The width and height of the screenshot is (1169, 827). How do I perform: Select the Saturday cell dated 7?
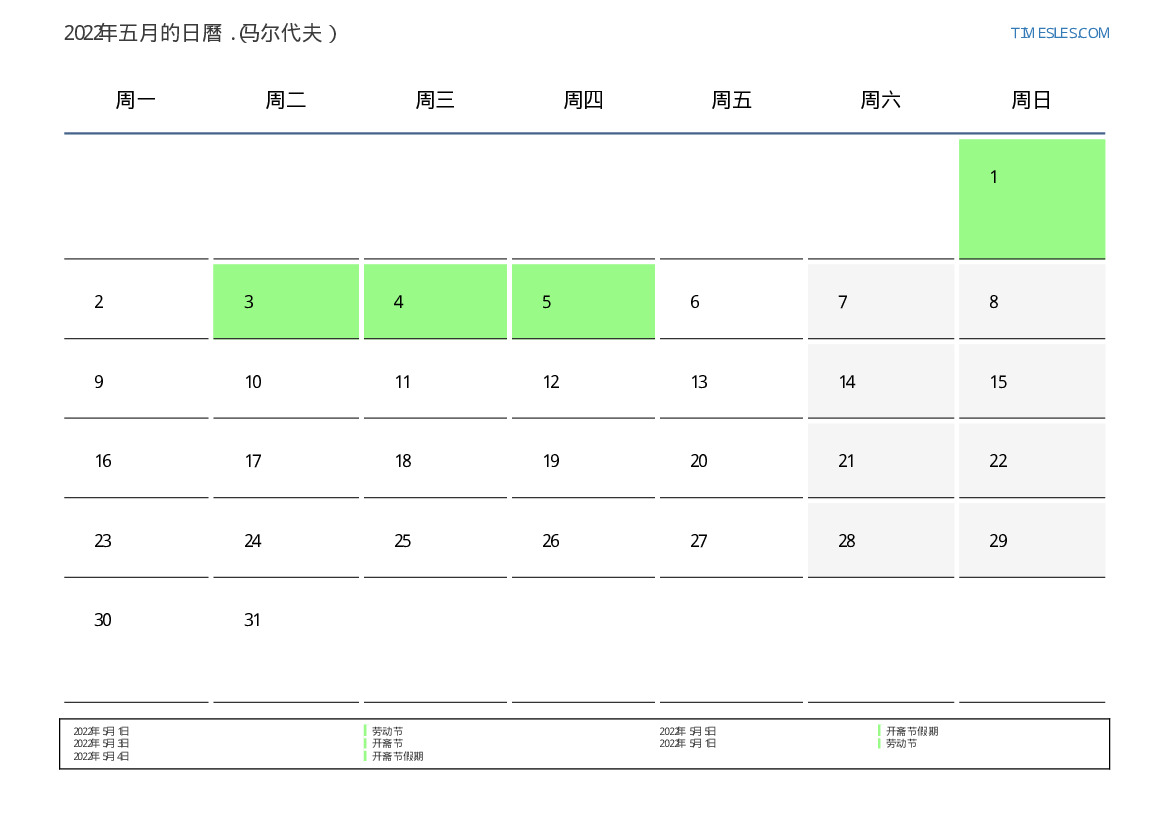pos(880,301)
